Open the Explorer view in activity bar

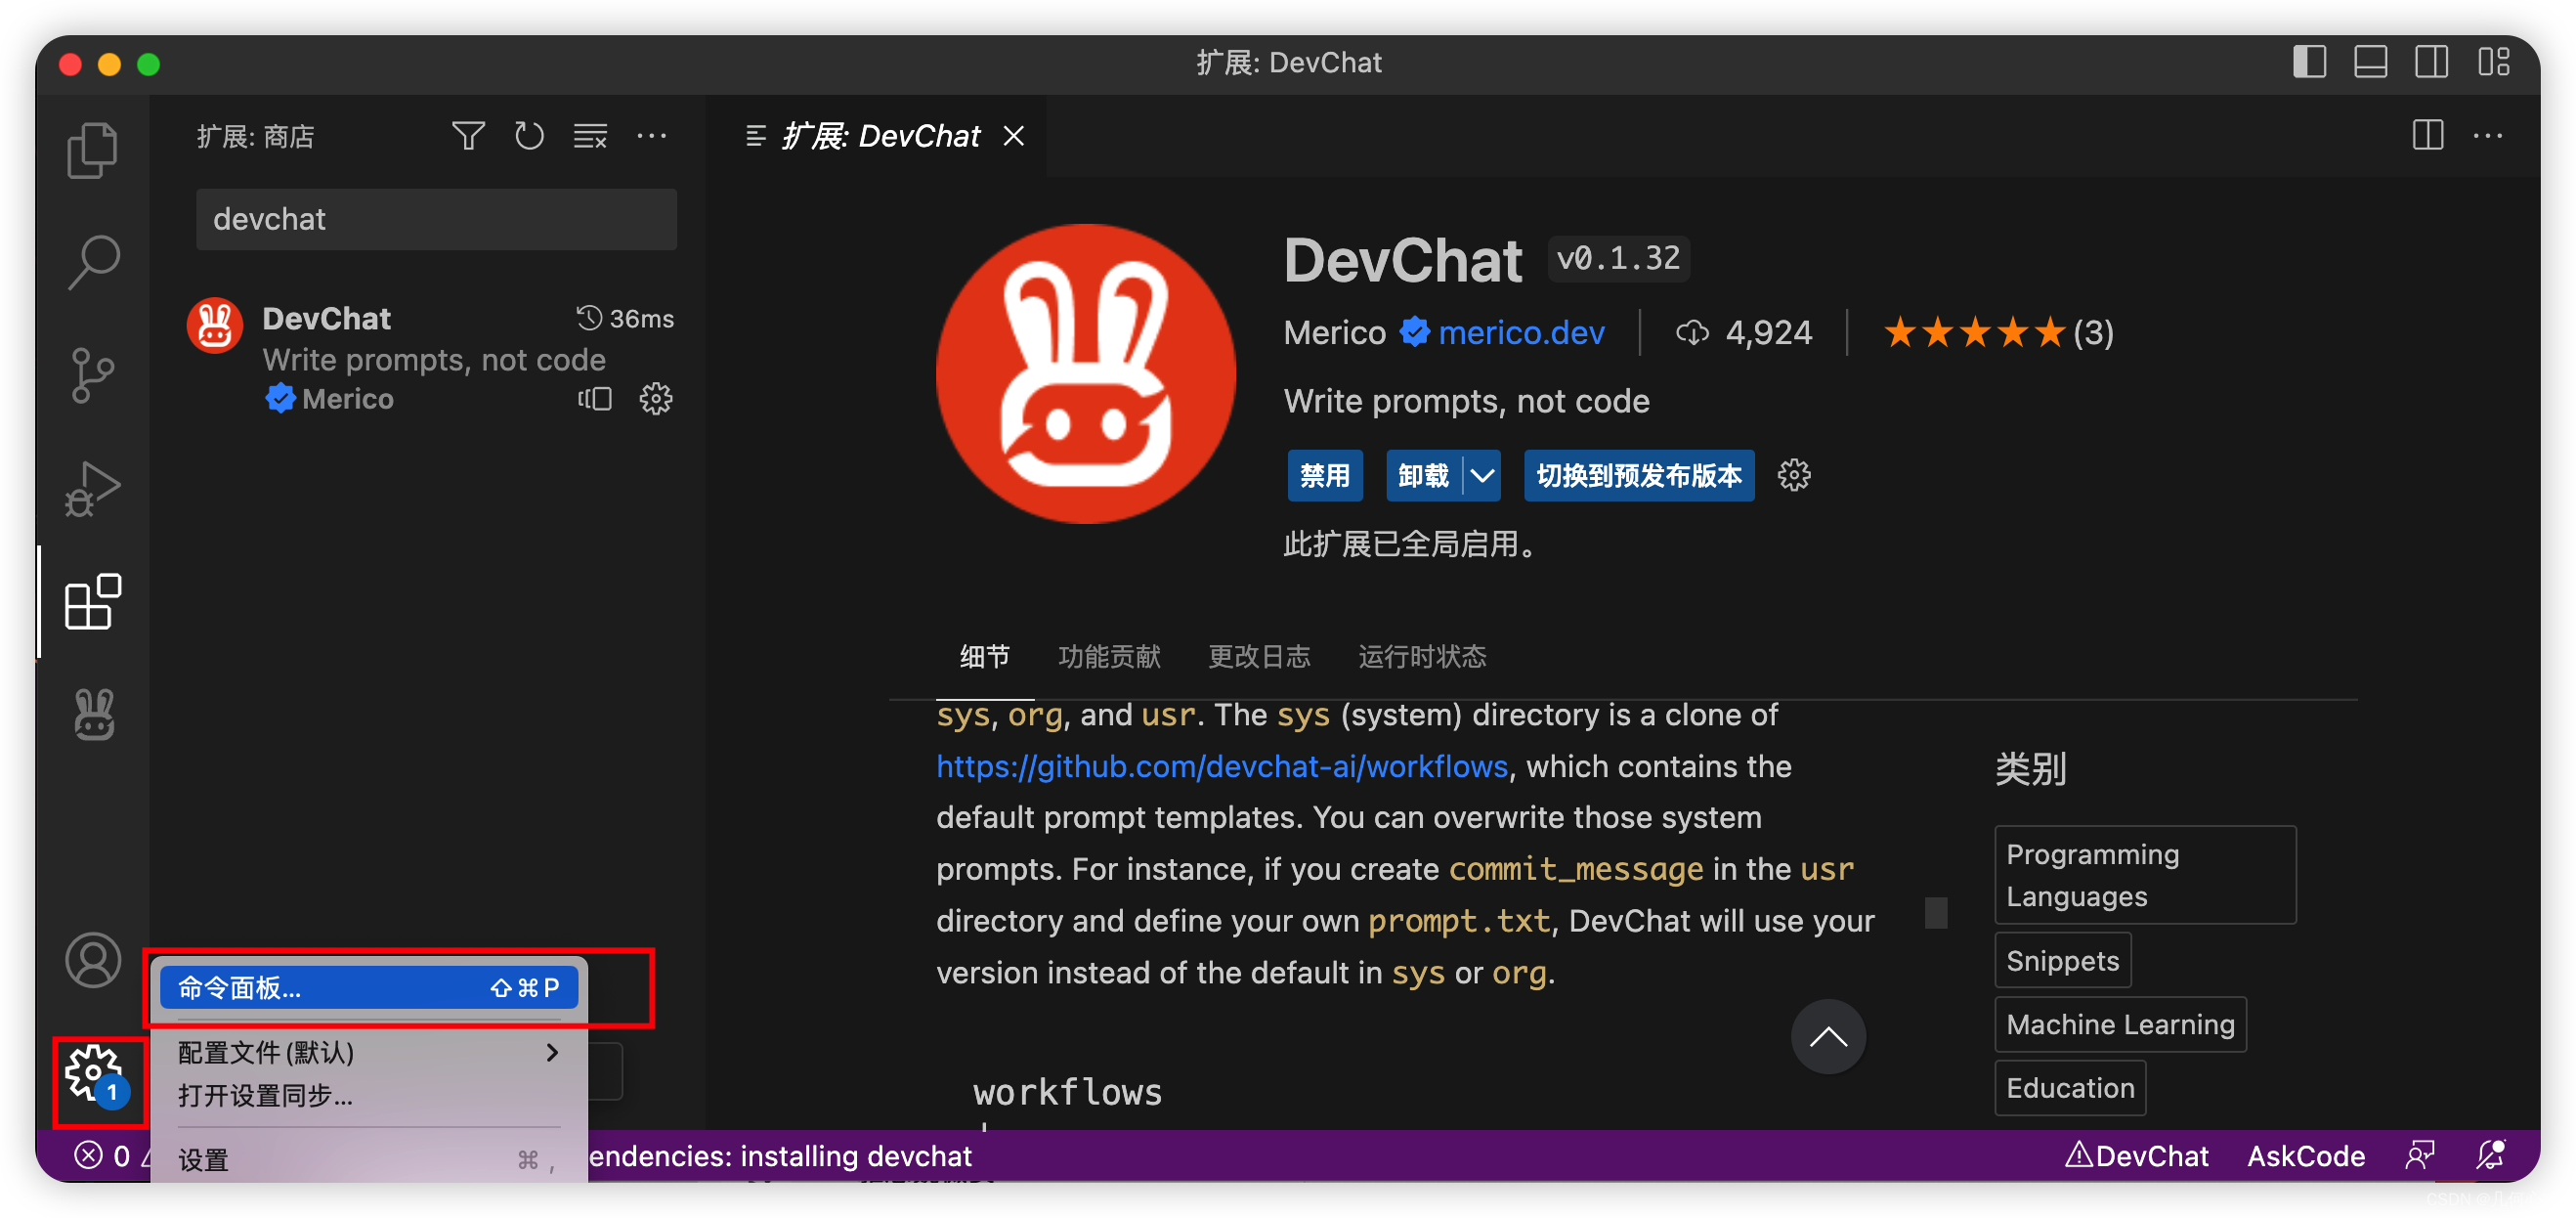93,150
